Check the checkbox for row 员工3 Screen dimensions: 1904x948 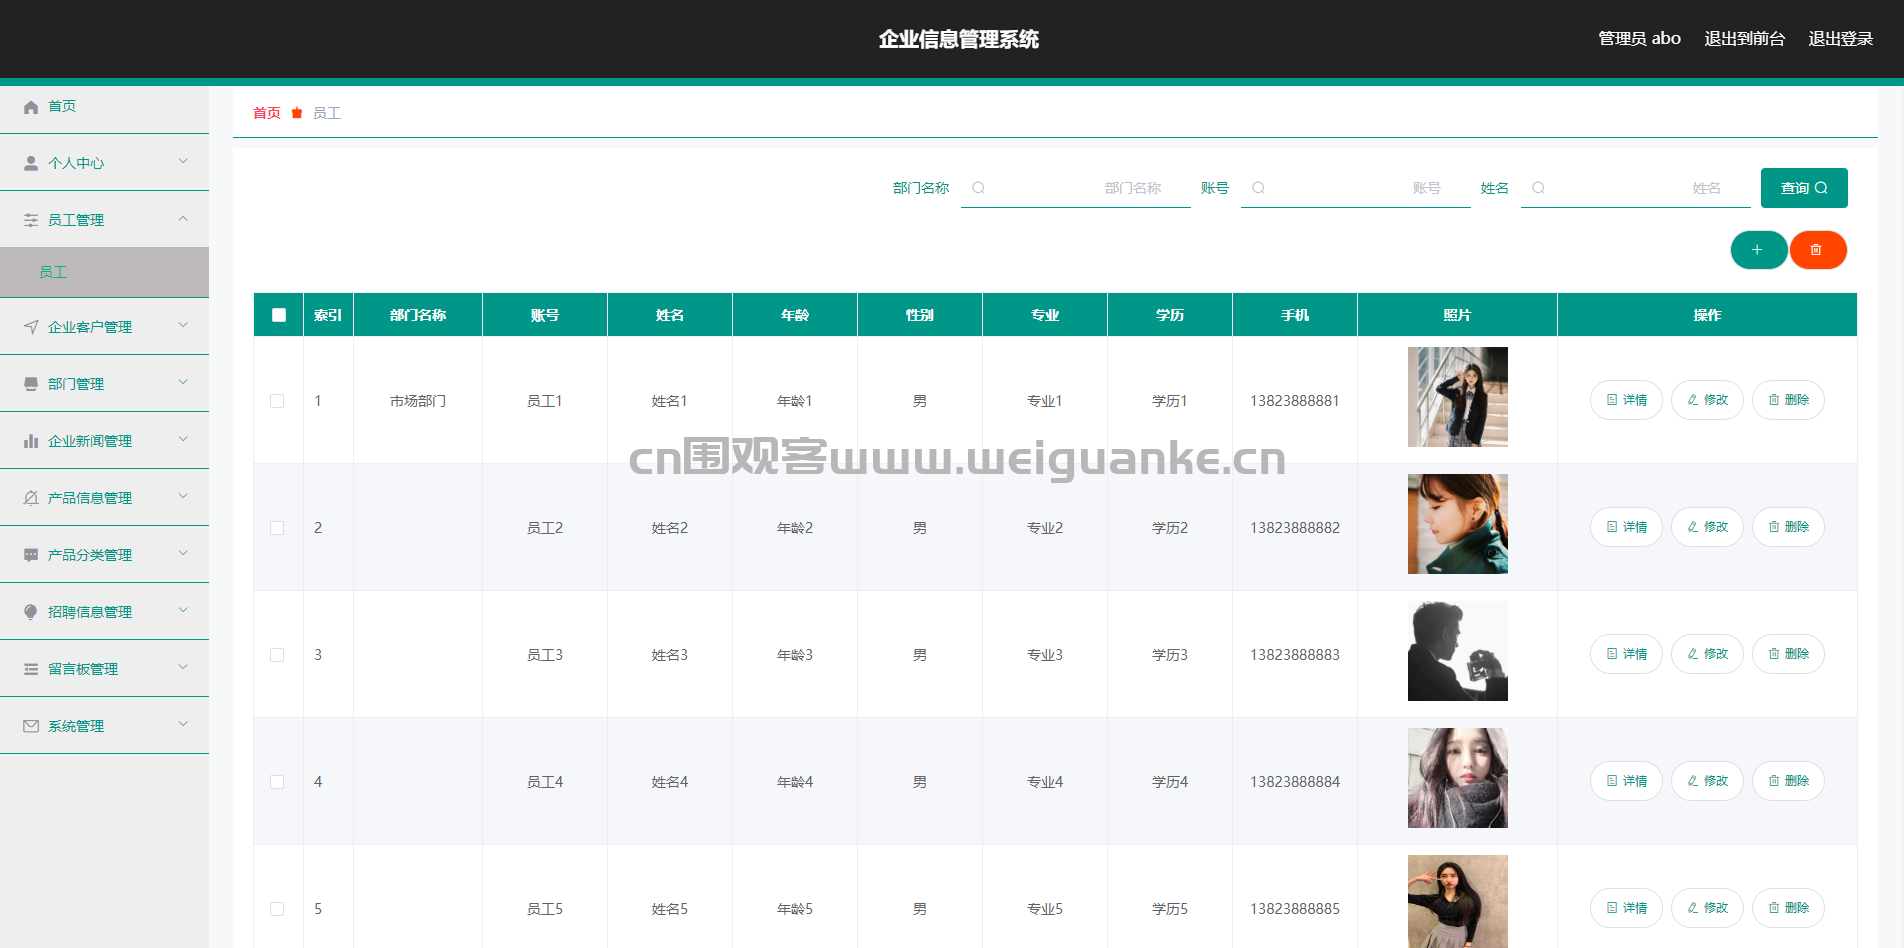277,655
